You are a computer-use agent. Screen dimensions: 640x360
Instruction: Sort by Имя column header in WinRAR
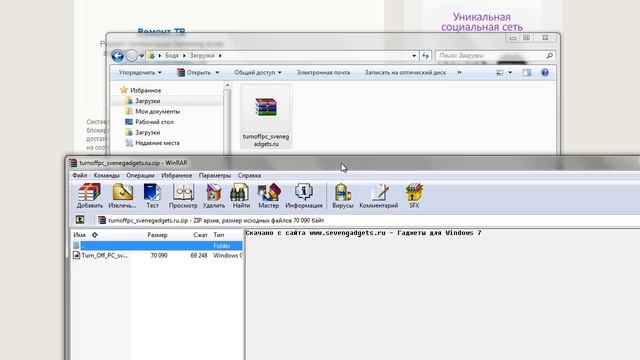[x=80, y=235]
